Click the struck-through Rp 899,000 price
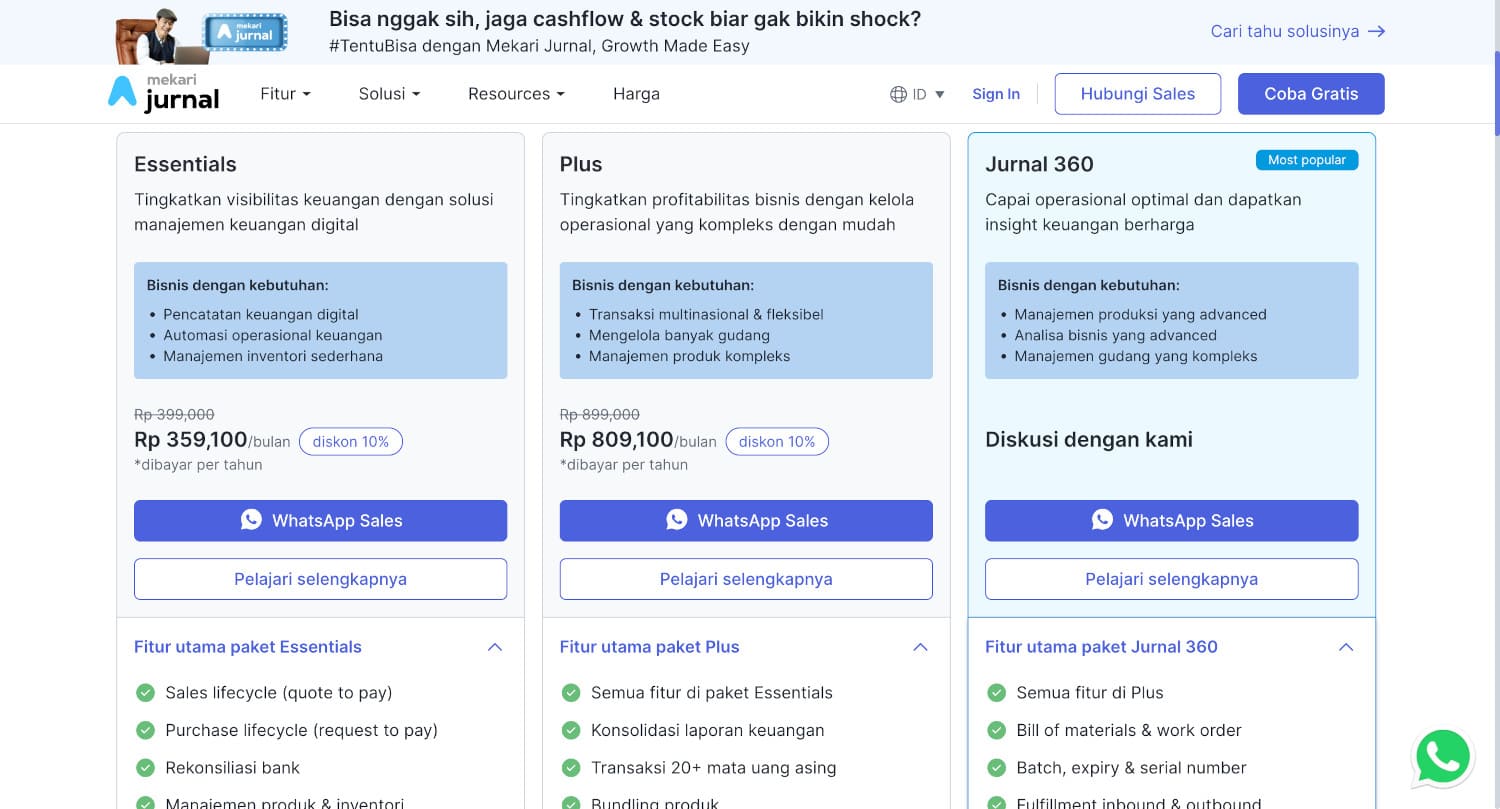 click(600, 414)
